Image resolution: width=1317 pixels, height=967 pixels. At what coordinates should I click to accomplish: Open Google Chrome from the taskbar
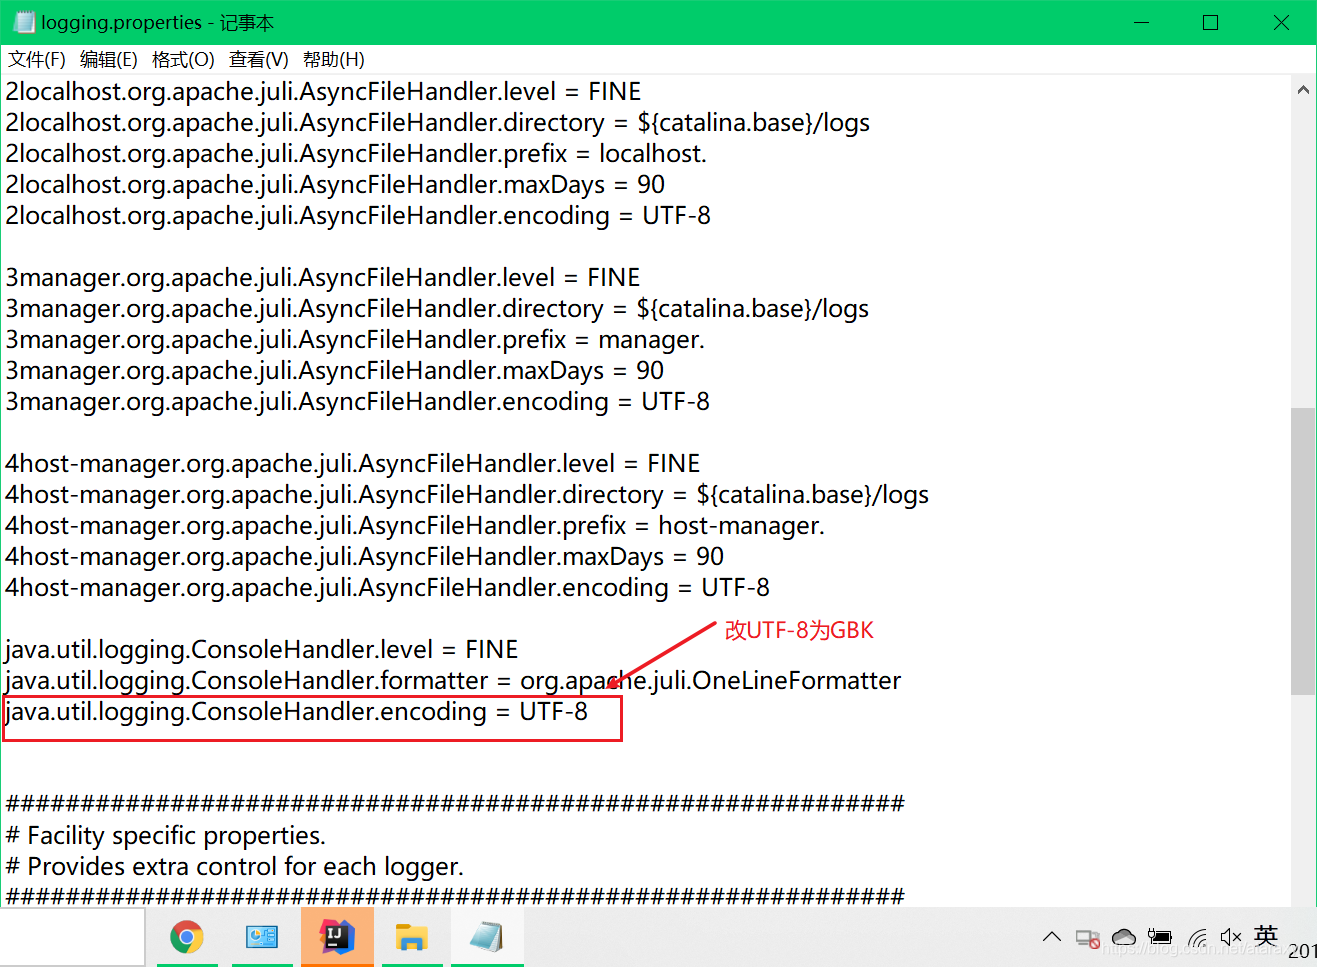pyautogui.click(x=187, y=937)
